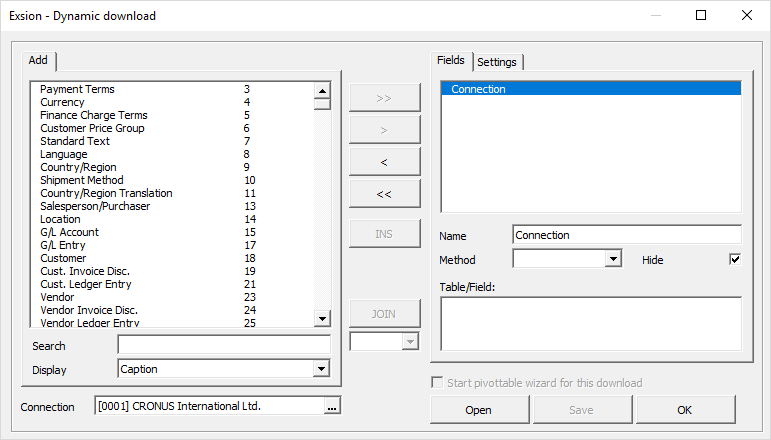Viewport: 771px width, 440px height.
Task: Confirm with the OK button
Action: tap(685, 410)
